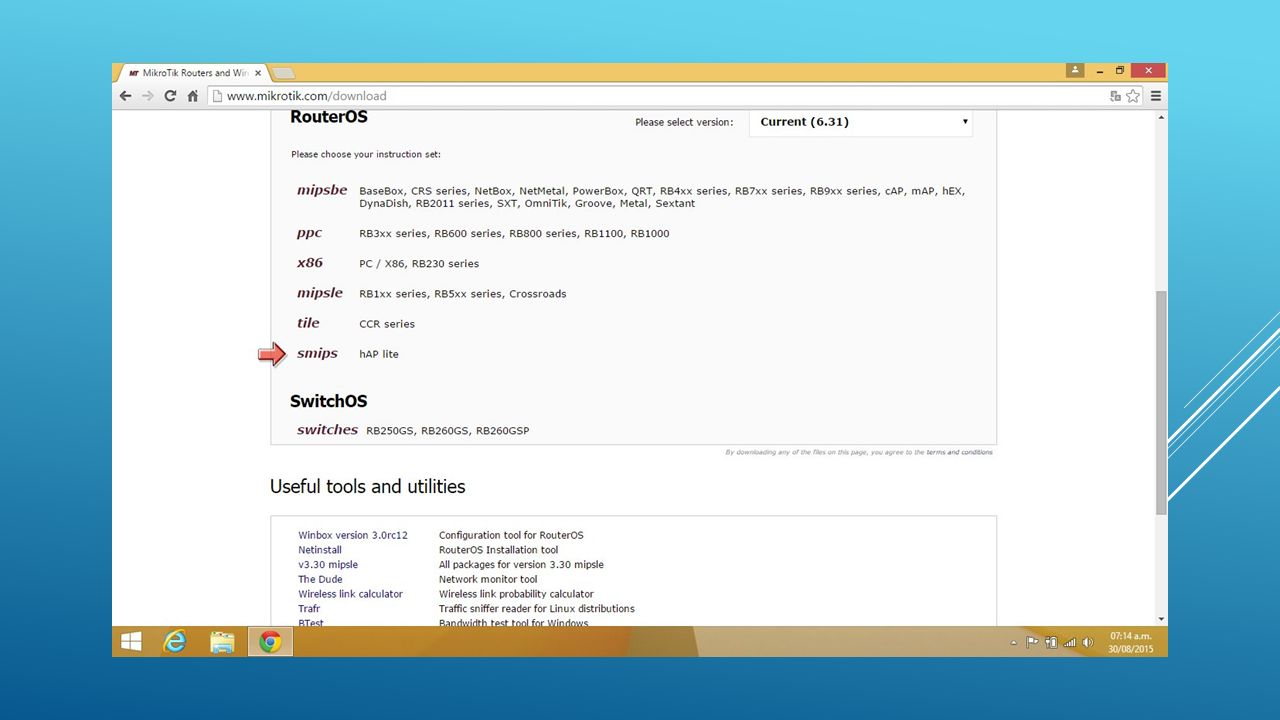Close the MikroTik tab
Image resolution: width=1280 pixels, height=720 pixels.
258,73
